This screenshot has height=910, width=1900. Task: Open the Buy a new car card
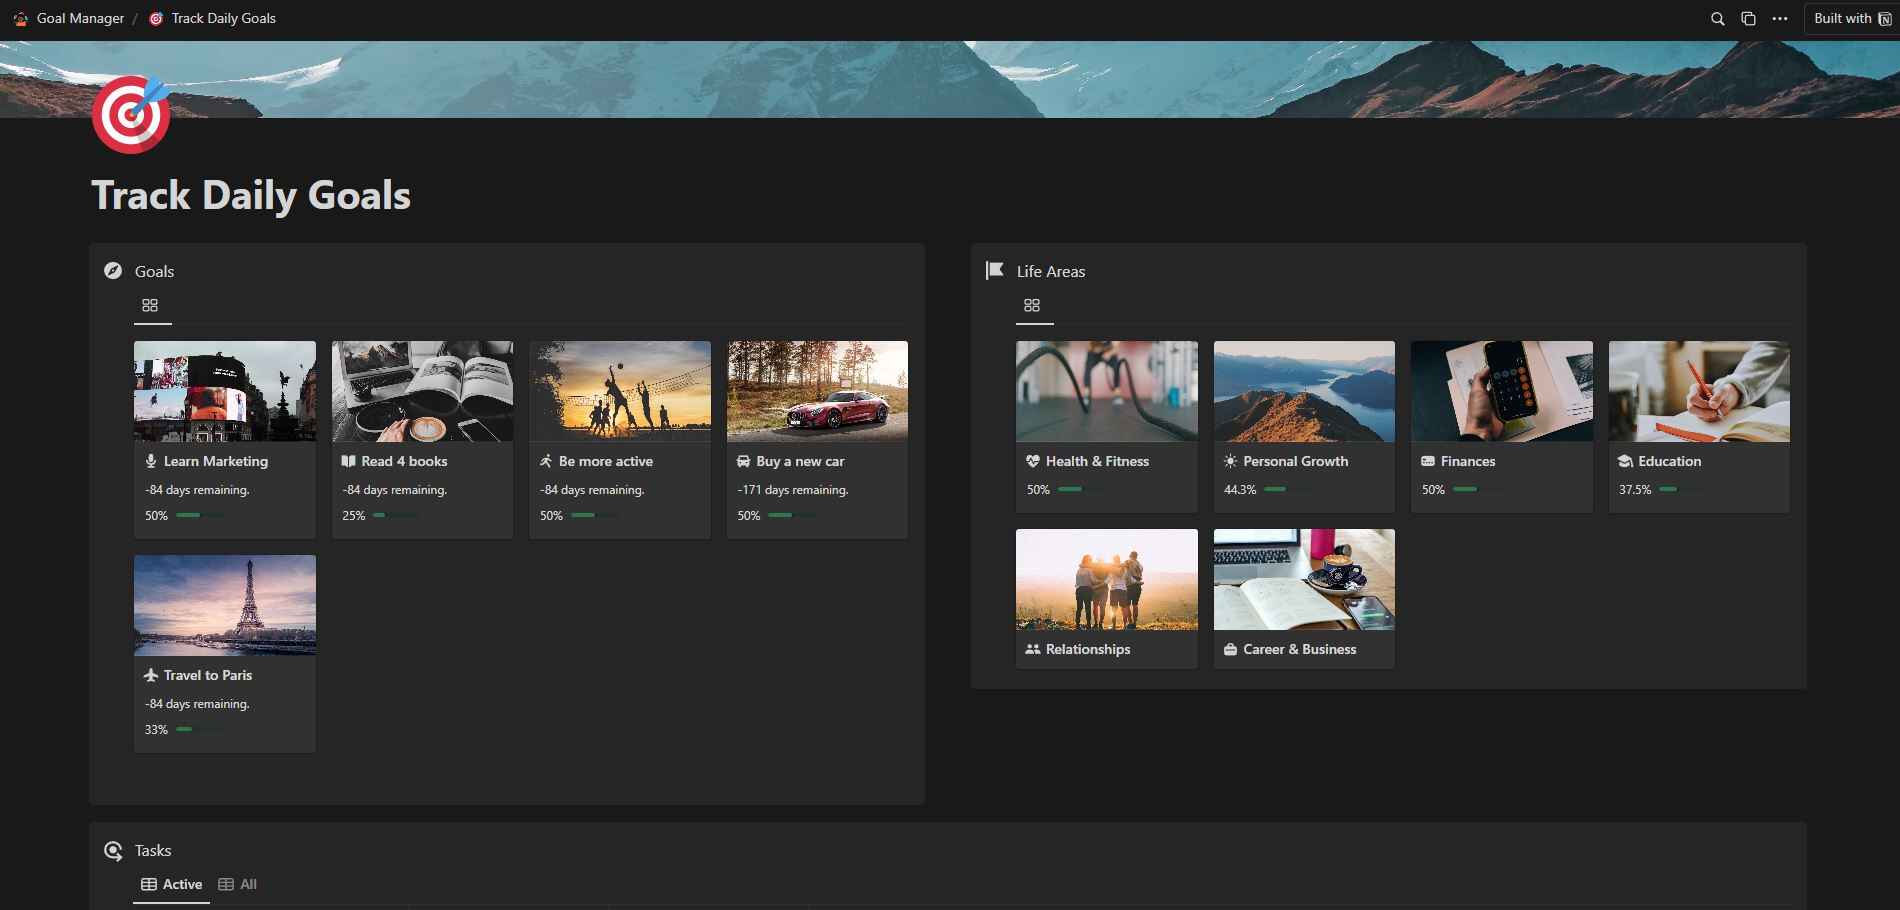[x=817, y=440]
